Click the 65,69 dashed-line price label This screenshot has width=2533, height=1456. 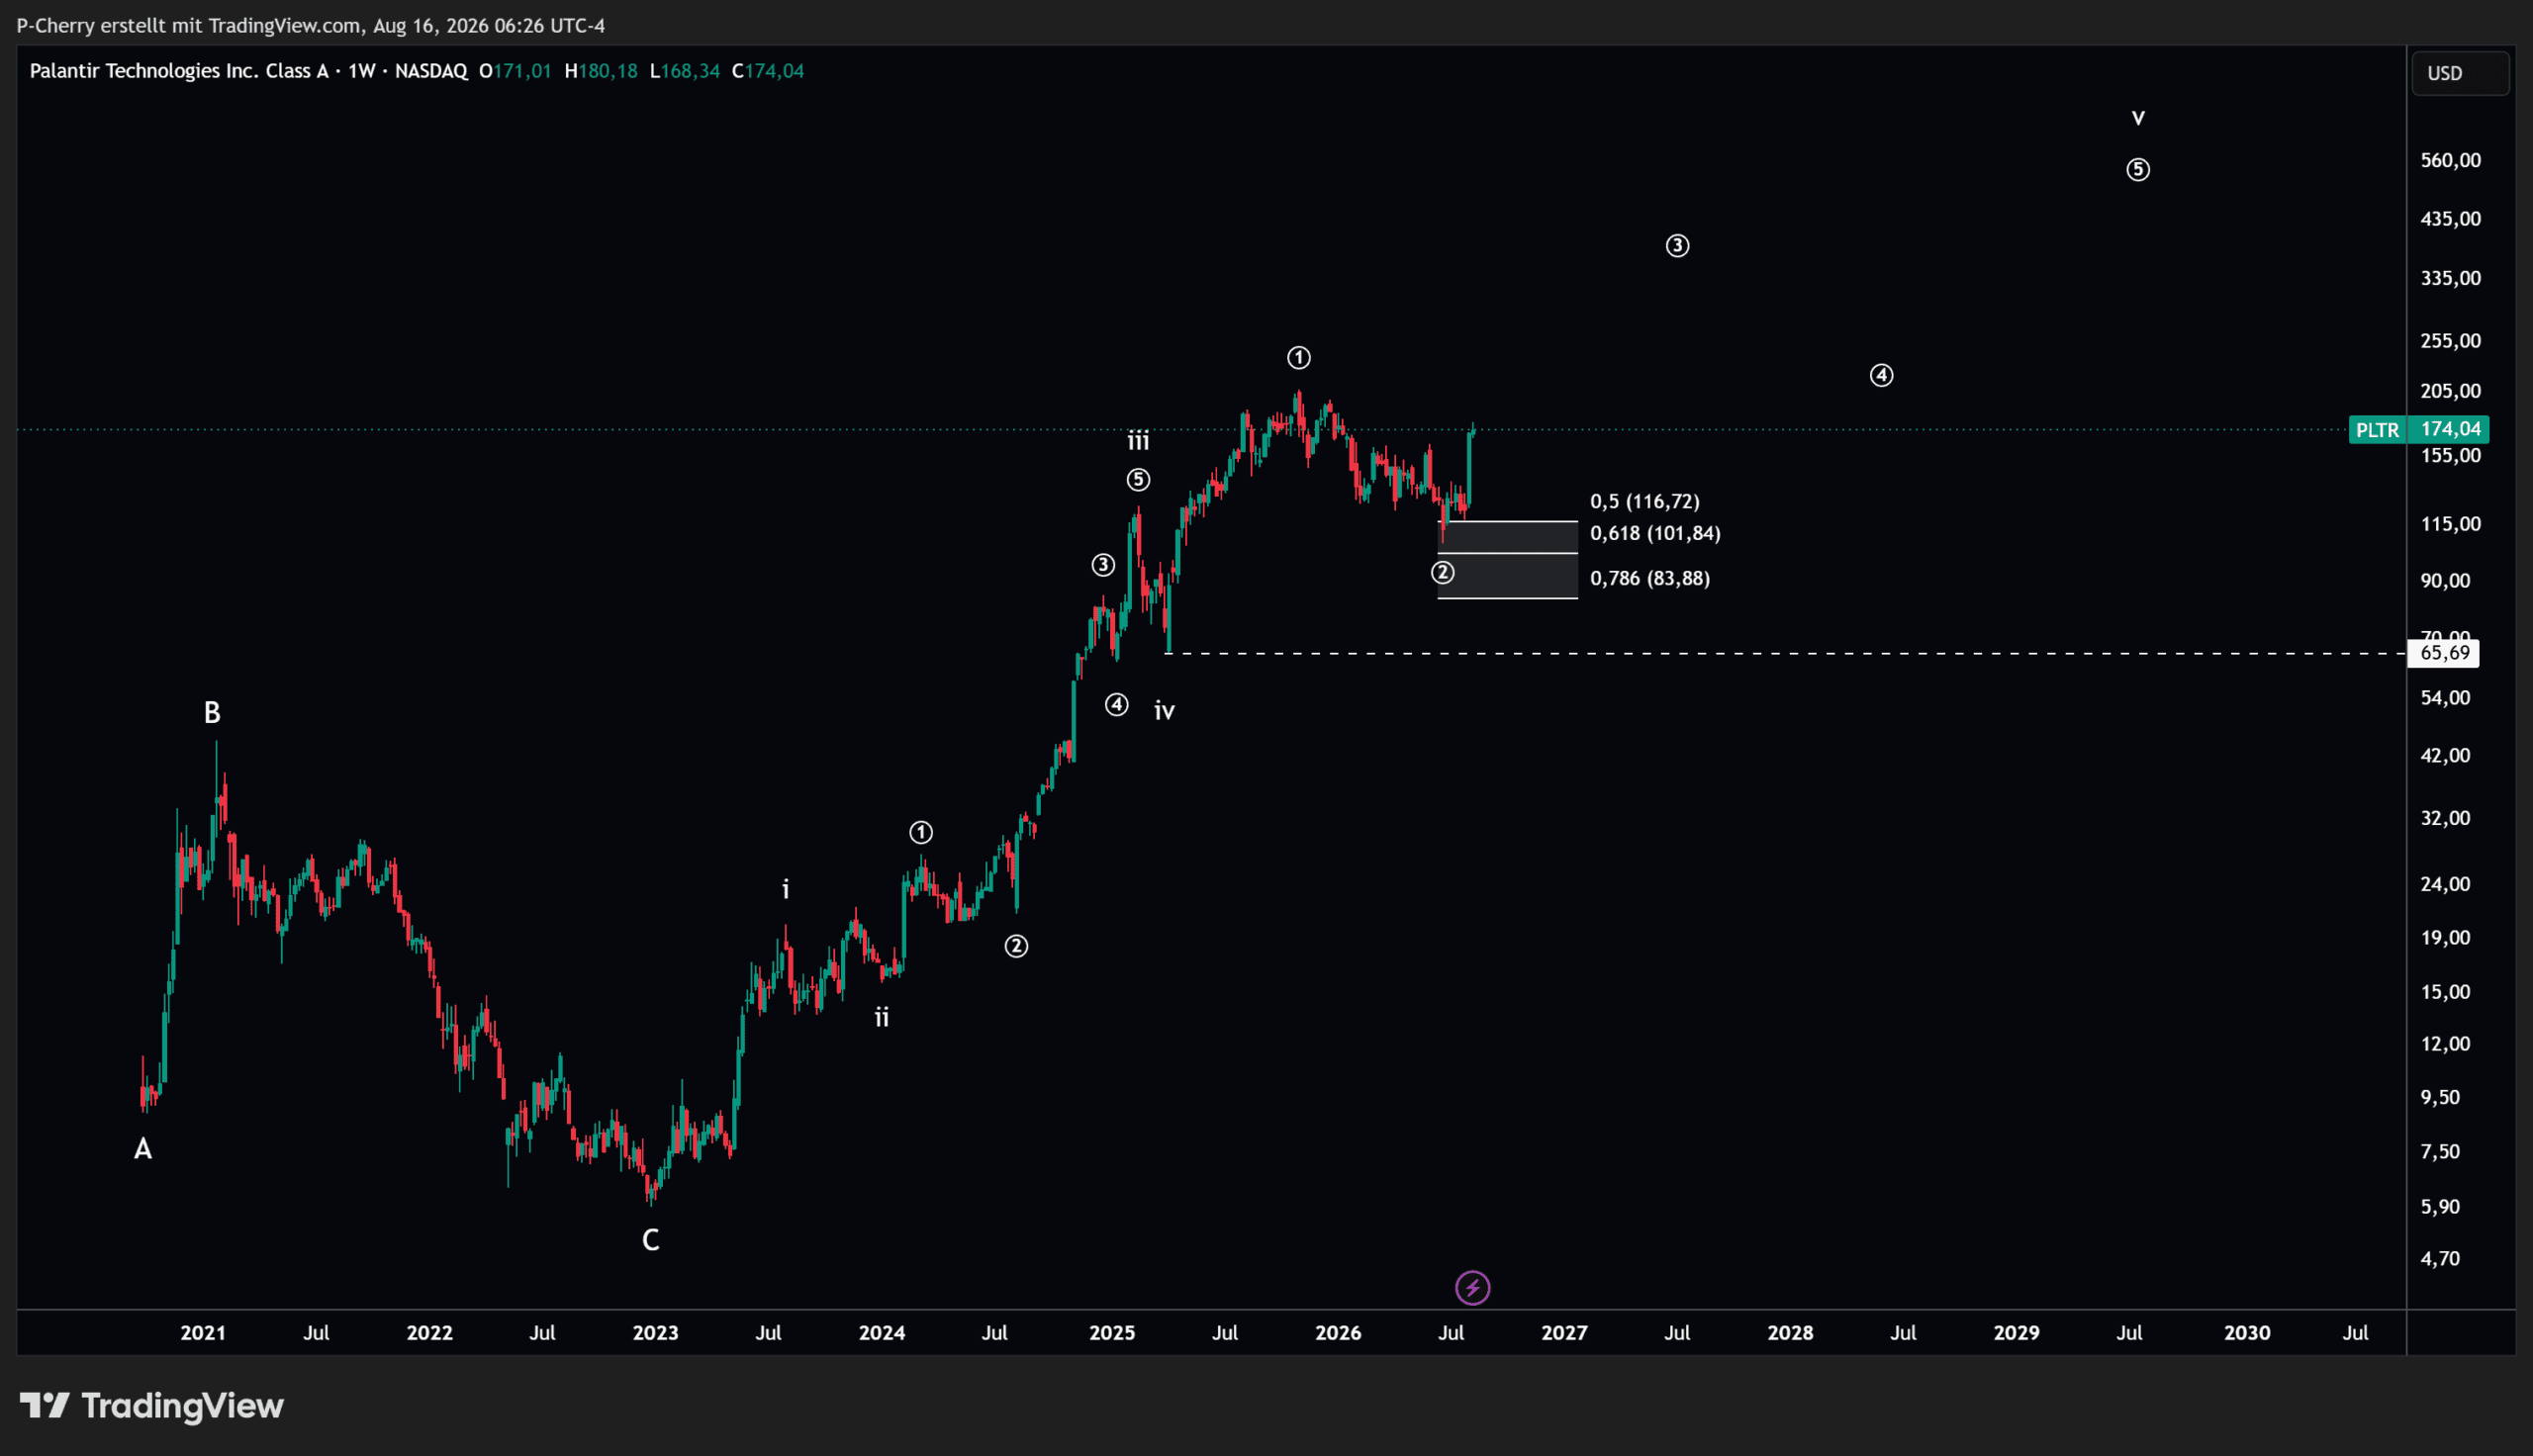[2444, 653]
